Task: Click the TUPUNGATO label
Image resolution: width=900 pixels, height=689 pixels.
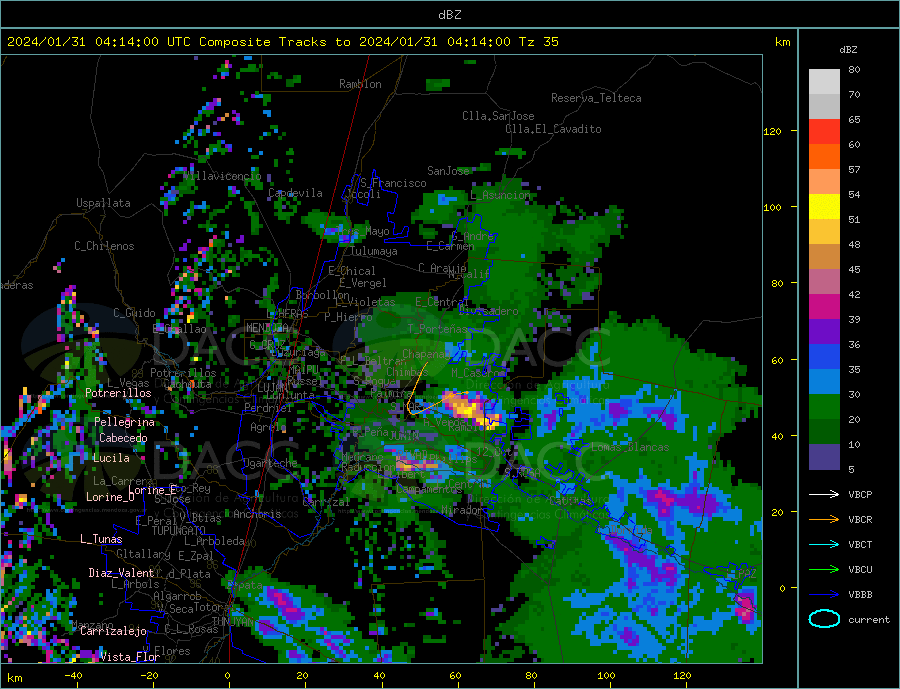Action: coord(178,531)
